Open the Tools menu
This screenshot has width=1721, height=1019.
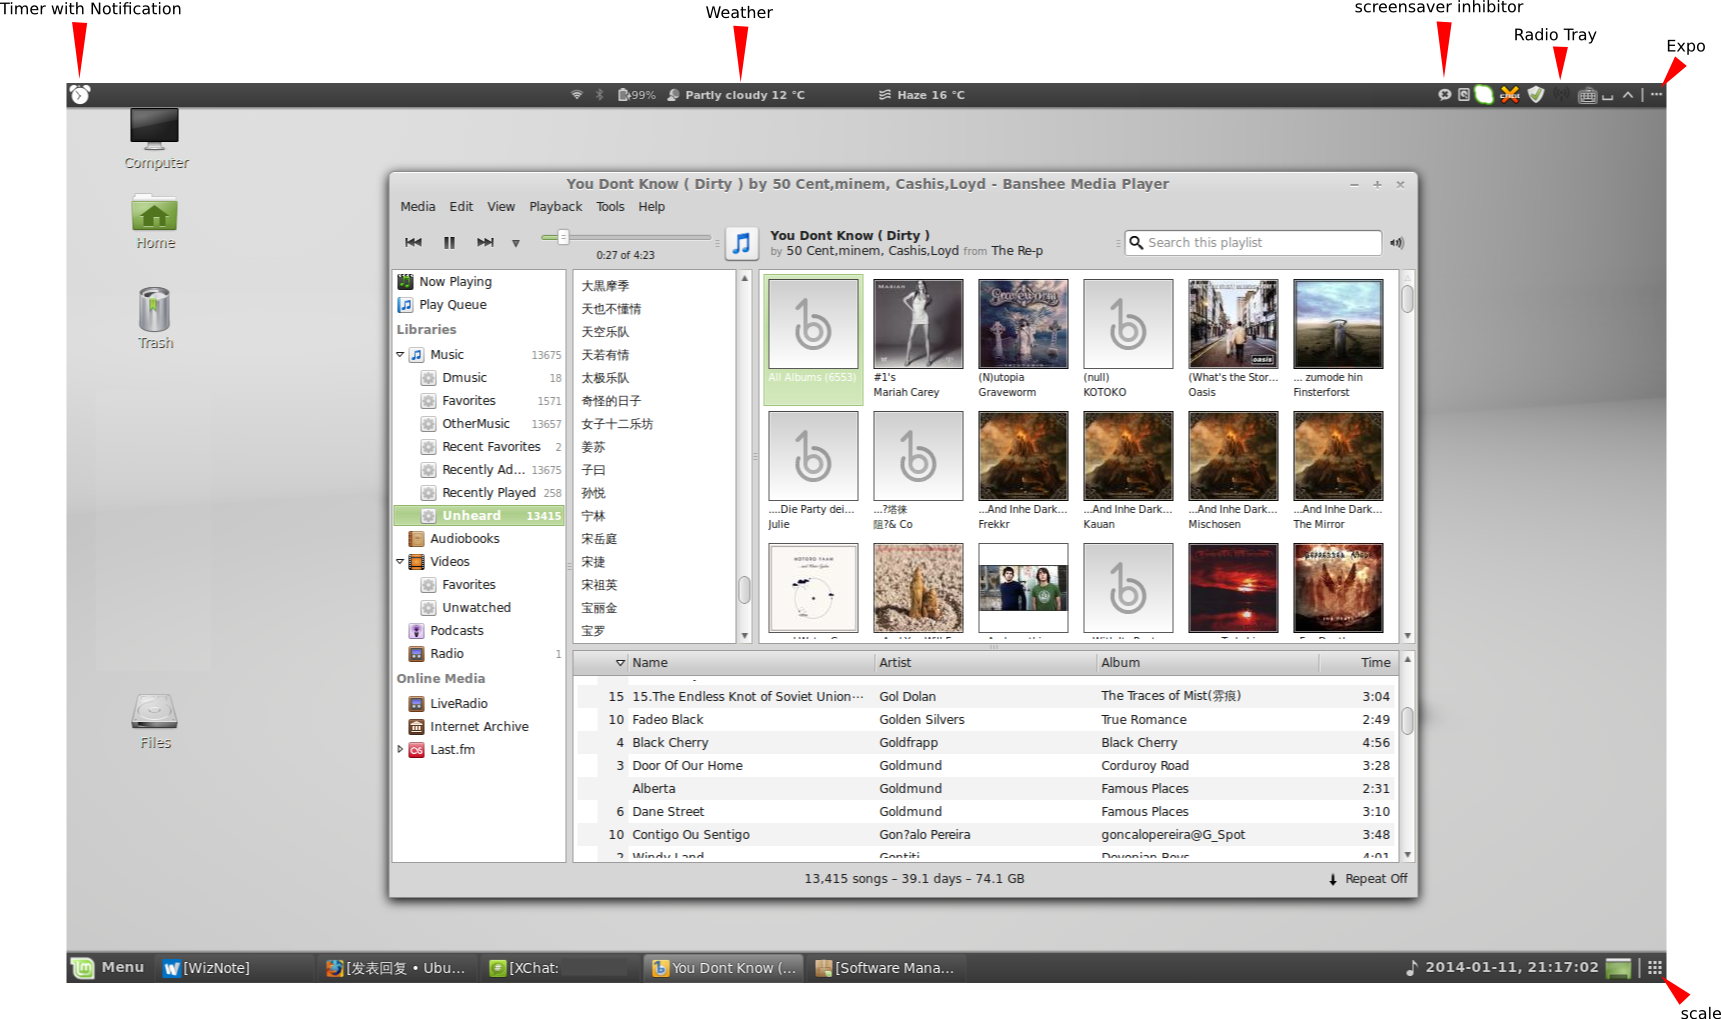[x=610, y=207]
